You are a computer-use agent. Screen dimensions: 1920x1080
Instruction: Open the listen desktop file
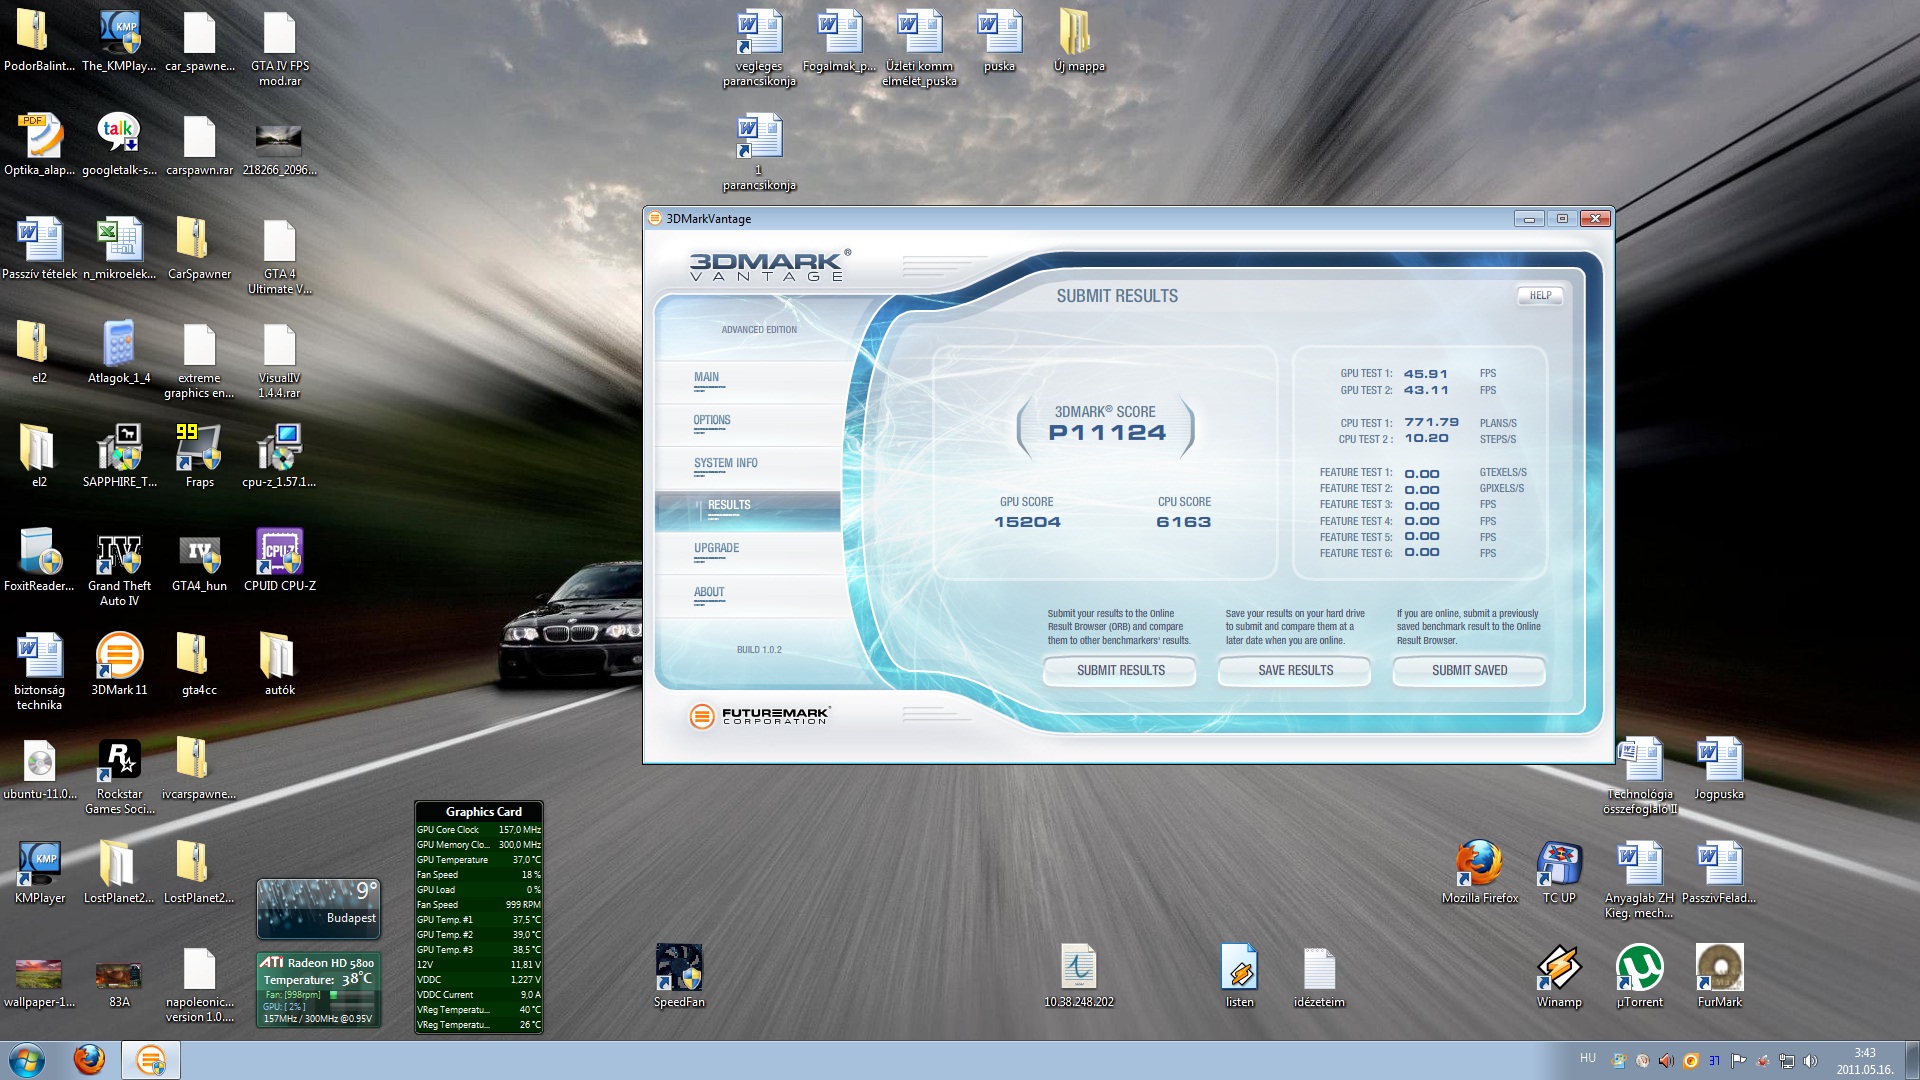pos(1239,976)
